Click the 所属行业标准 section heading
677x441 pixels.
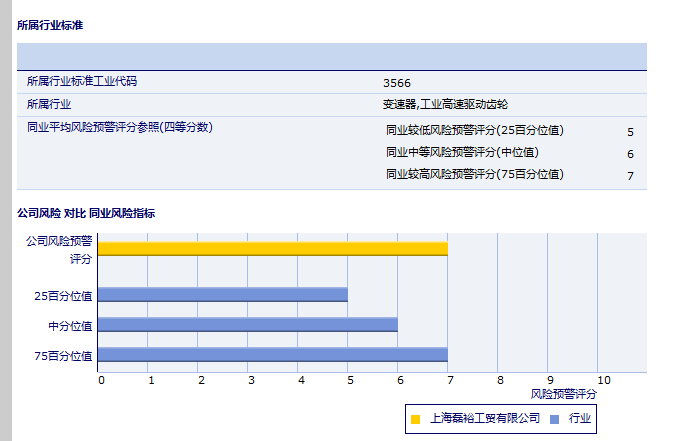click(50, 25)
